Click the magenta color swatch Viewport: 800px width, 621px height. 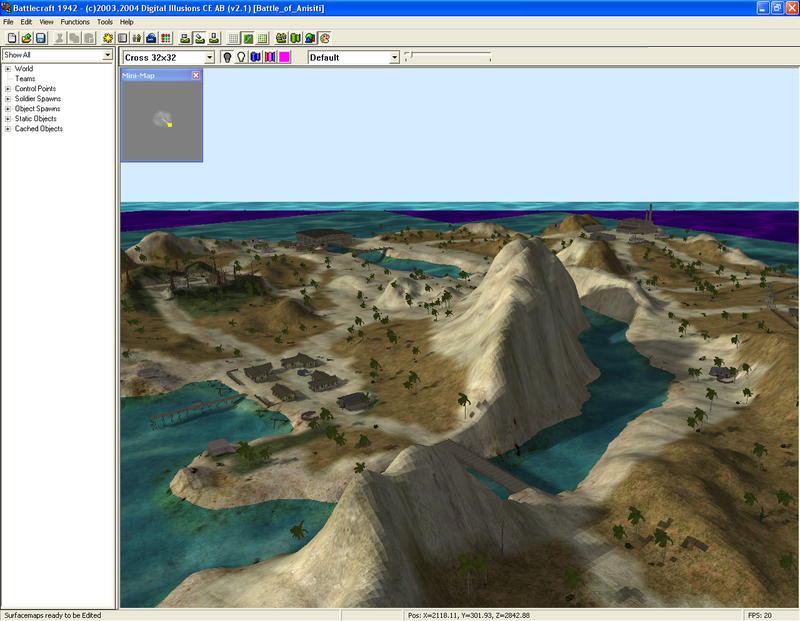(x=284, y=57)
